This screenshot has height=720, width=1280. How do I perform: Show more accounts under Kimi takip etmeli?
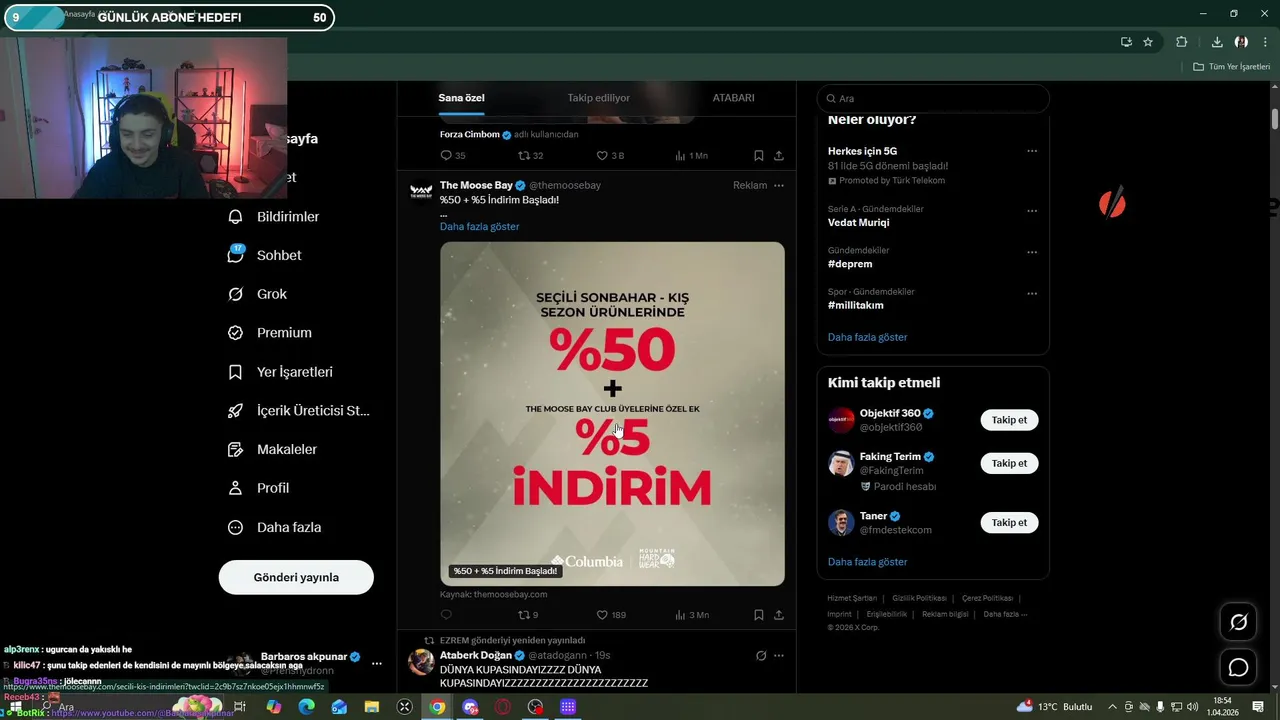pyautogui.click(x=867, y=562)
